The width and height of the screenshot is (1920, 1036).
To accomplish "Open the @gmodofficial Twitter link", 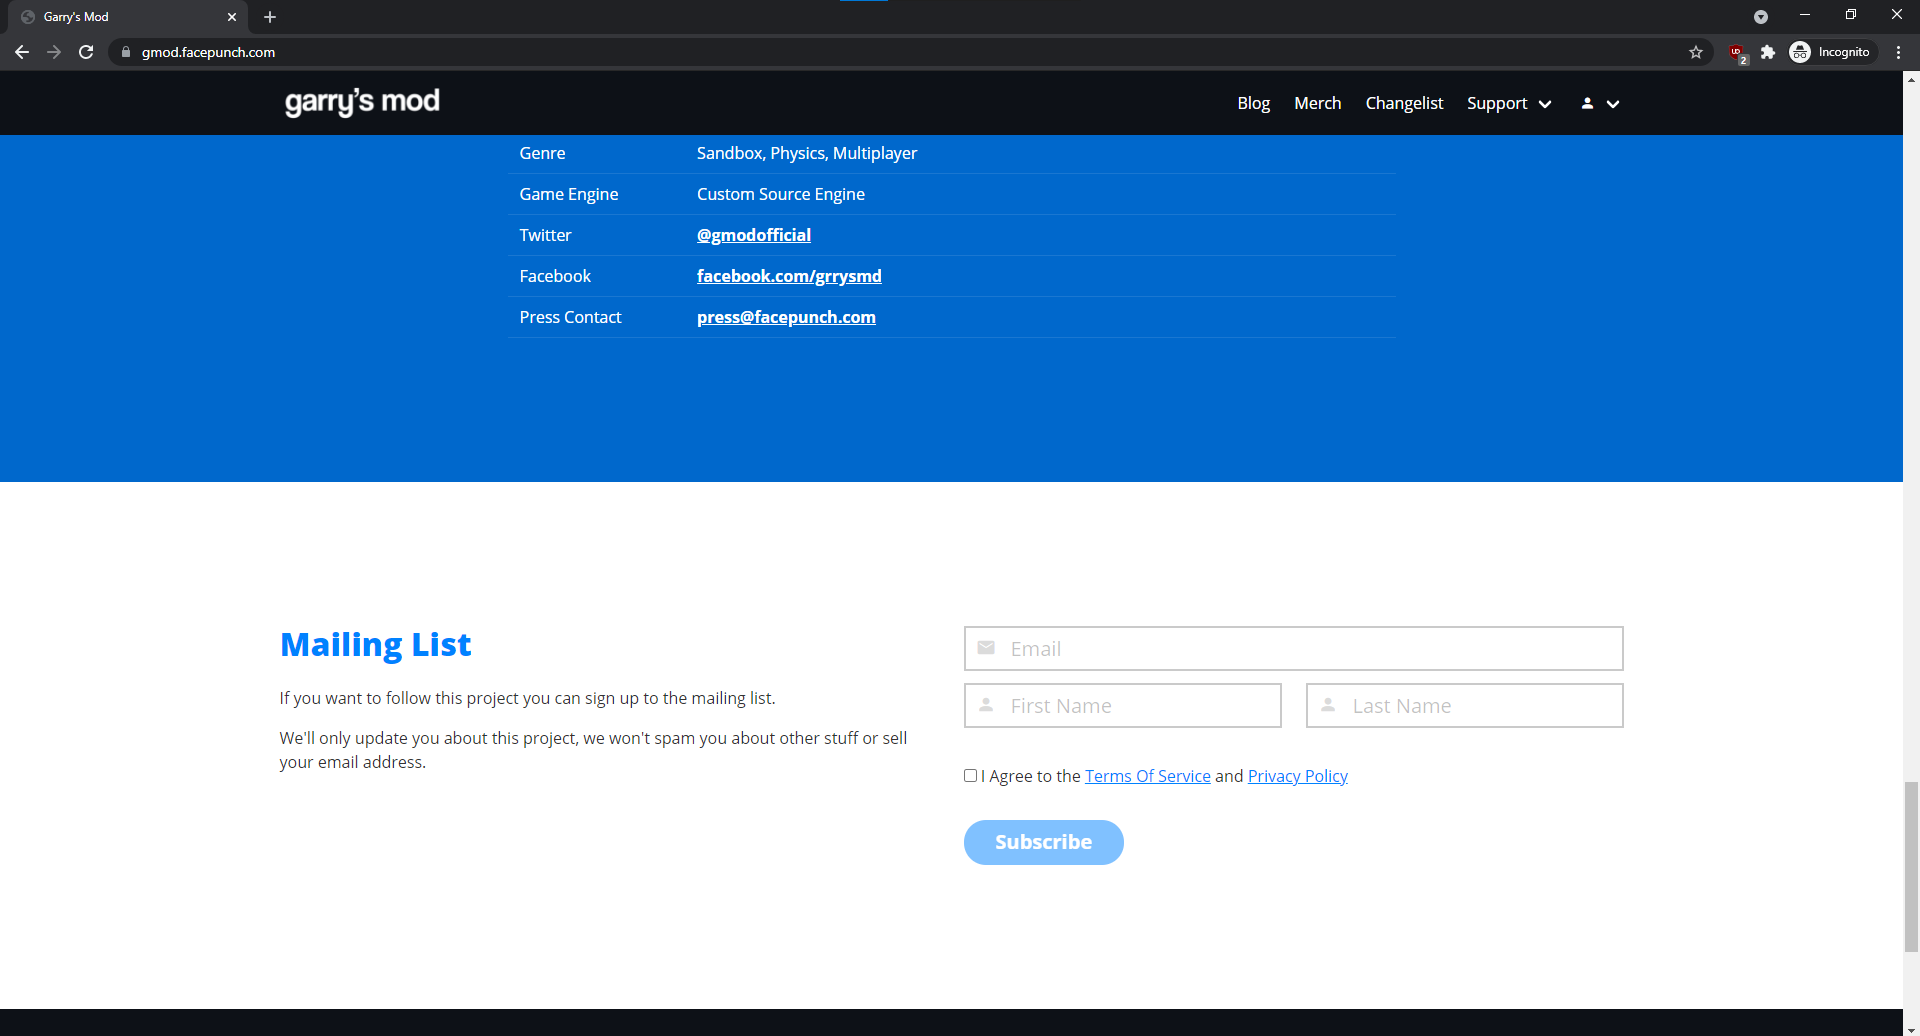I will coord(754,235).
